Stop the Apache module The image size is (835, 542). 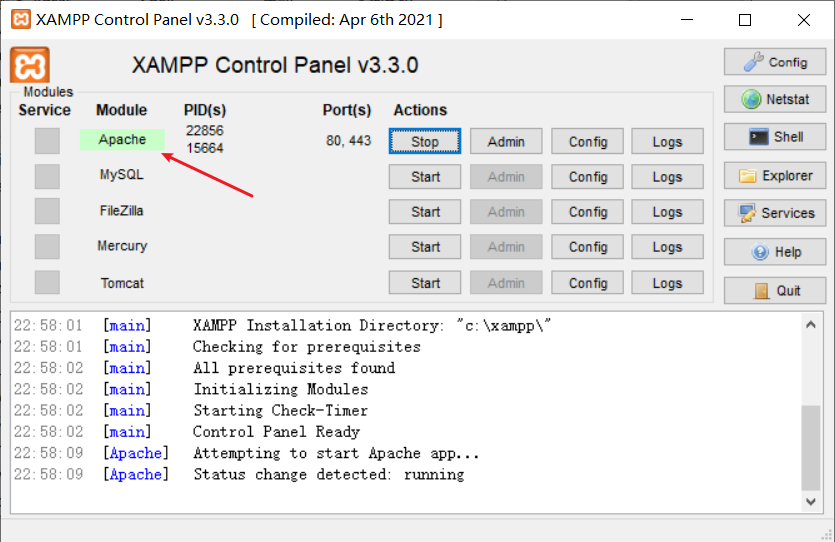point(425,141)
